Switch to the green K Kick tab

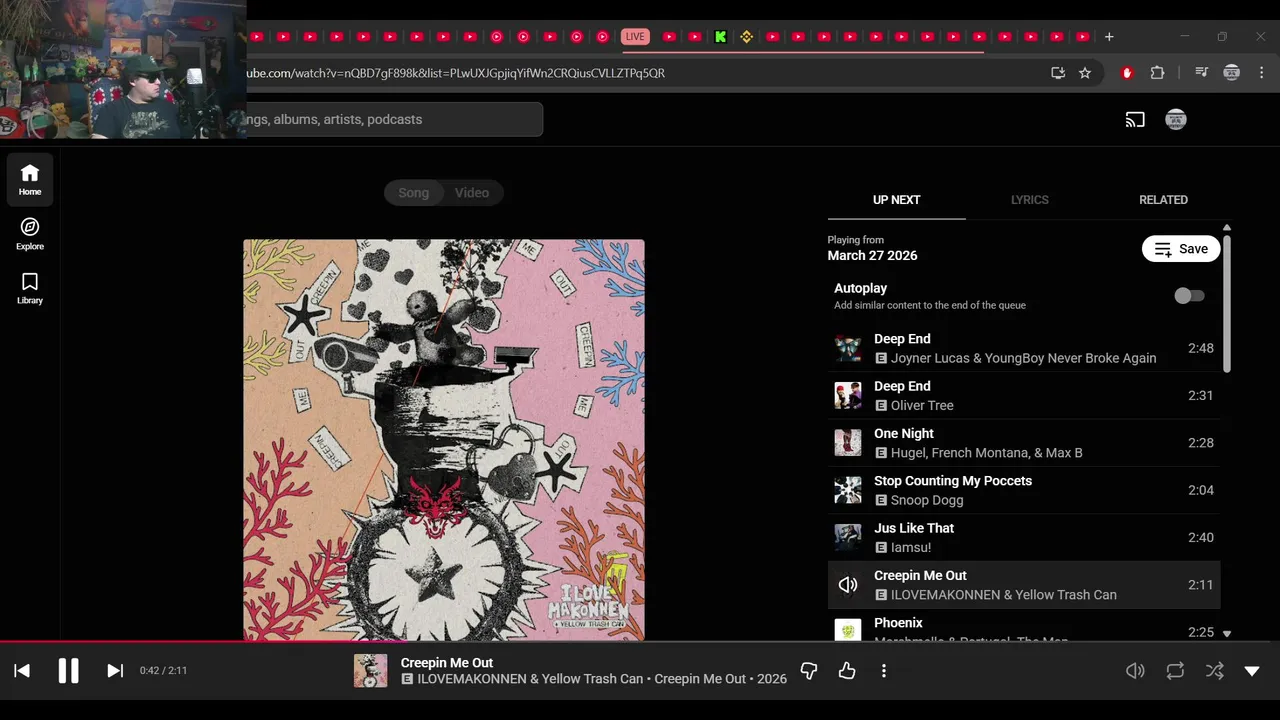point(721,37)
